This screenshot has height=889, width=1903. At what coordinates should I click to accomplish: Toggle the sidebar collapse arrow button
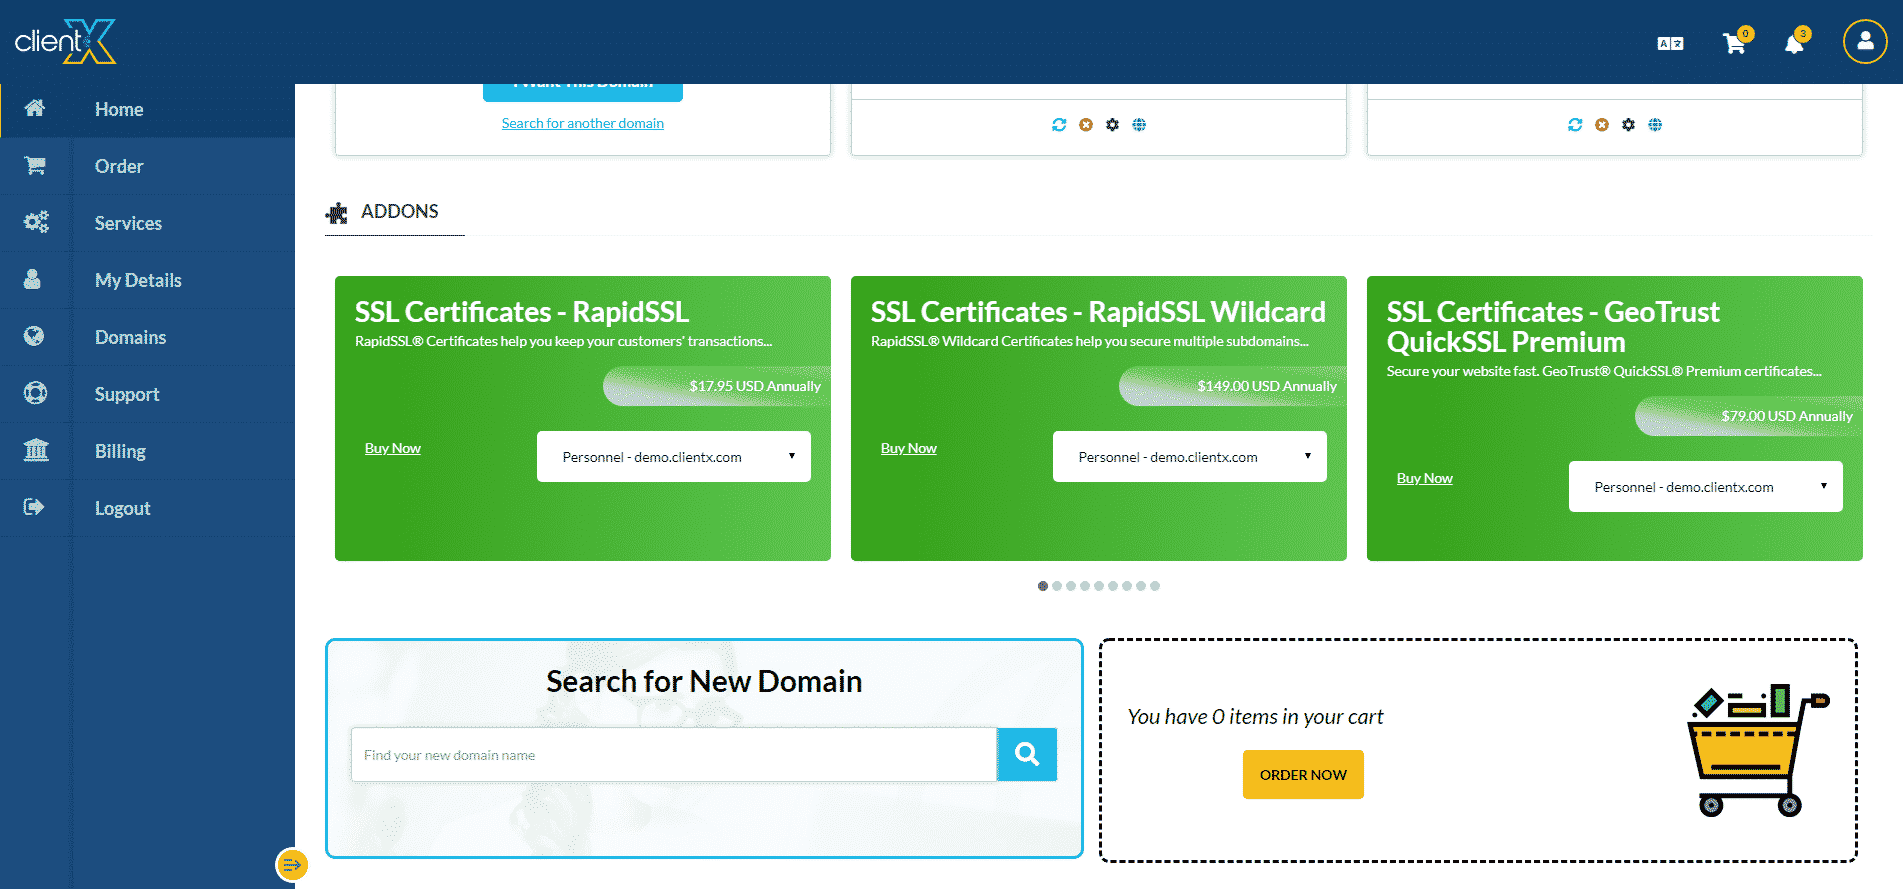click(x=291, y=864)
